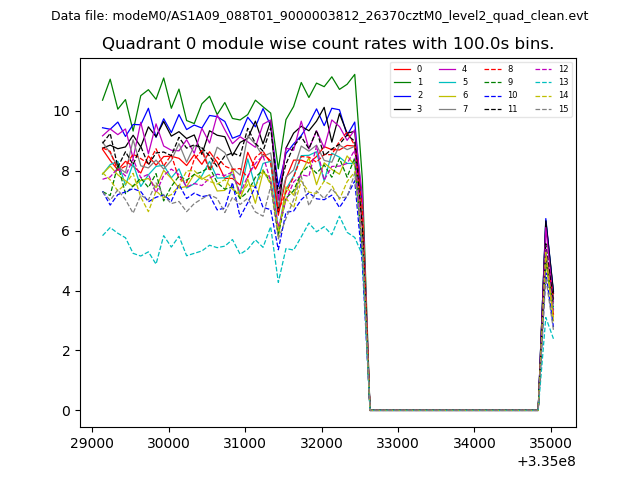Click the x-axis tick label 35000
640x480 pixels.
tap(549, 442)
